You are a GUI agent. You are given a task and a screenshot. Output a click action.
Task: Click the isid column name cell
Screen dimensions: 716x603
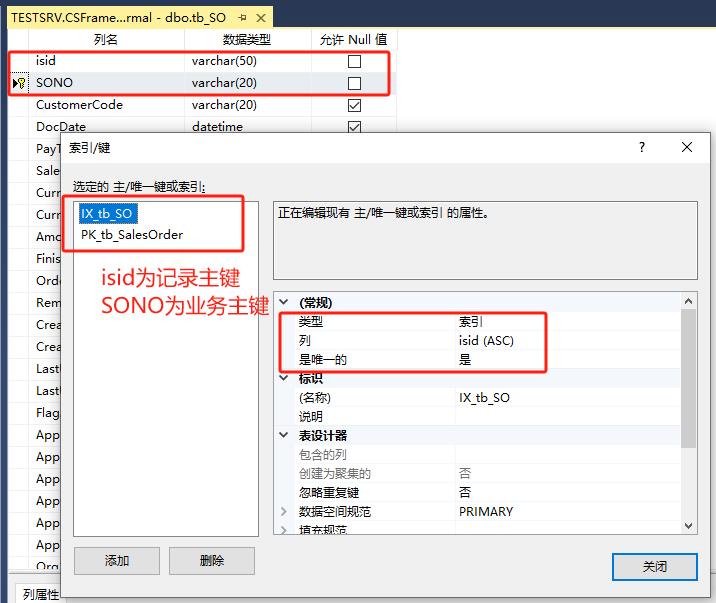[107, 61]
